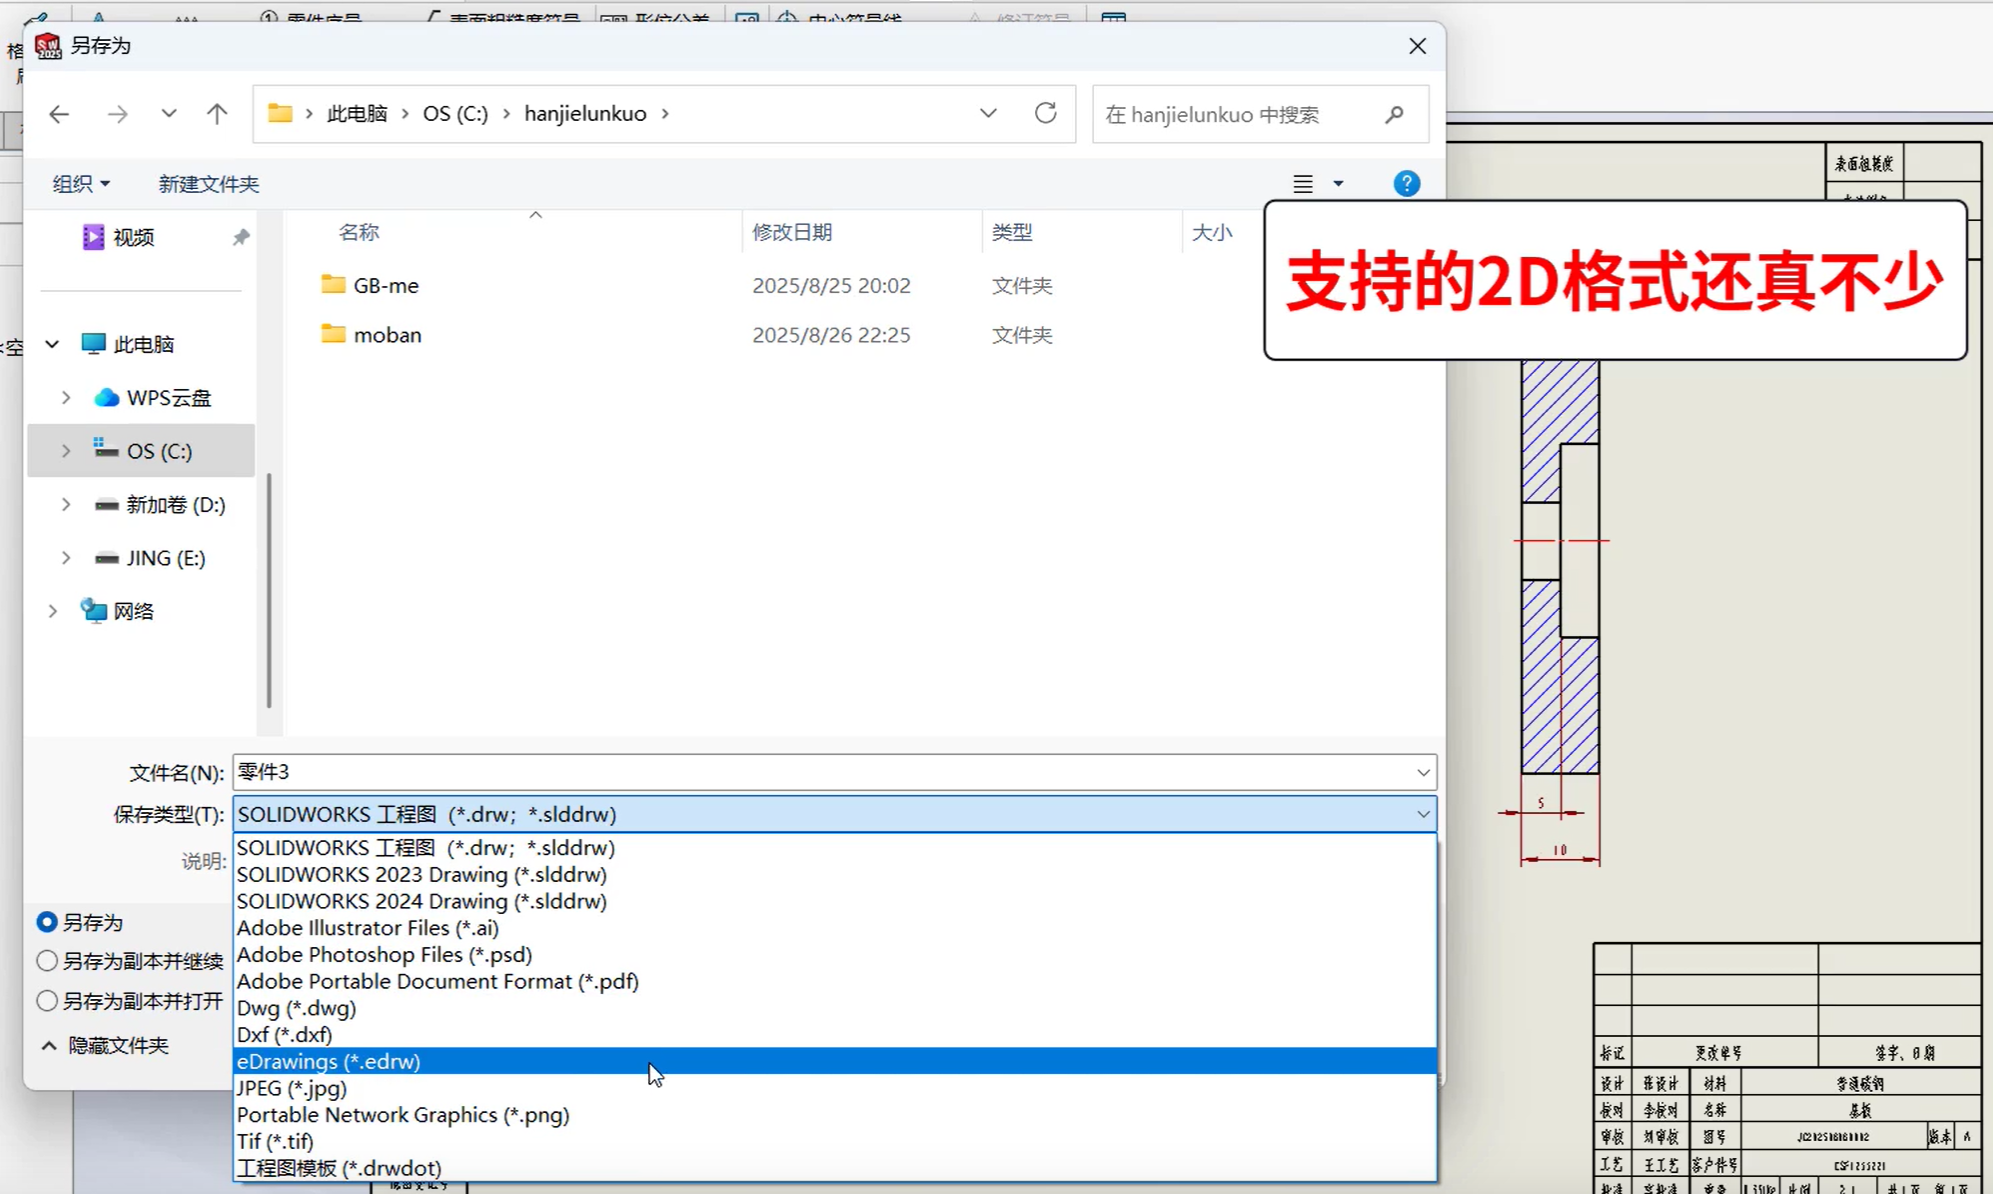The width and height of the screenshot is (1993, 1194).
Task: Open the blue help question icon
Action: coord(1406,184)
